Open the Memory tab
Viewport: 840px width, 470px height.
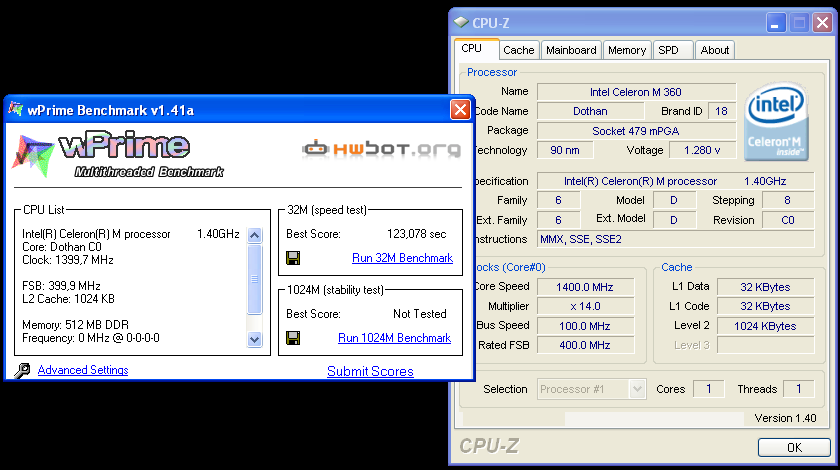(x=627, y=50)
